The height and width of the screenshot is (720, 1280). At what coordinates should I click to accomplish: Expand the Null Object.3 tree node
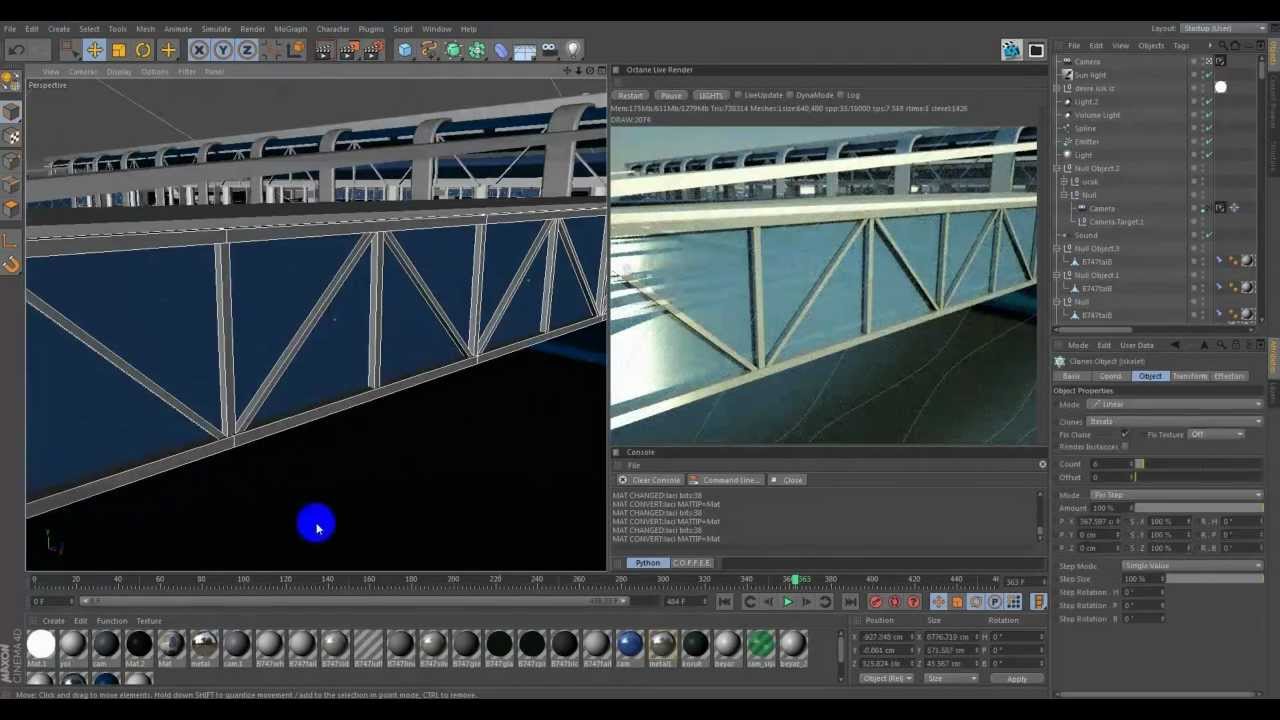click(x=1059, y=248)
